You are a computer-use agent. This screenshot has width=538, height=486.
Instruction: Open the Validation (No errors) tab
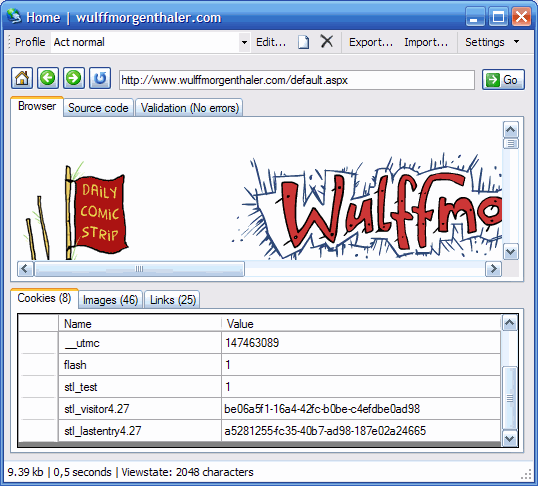coord(189,108)
